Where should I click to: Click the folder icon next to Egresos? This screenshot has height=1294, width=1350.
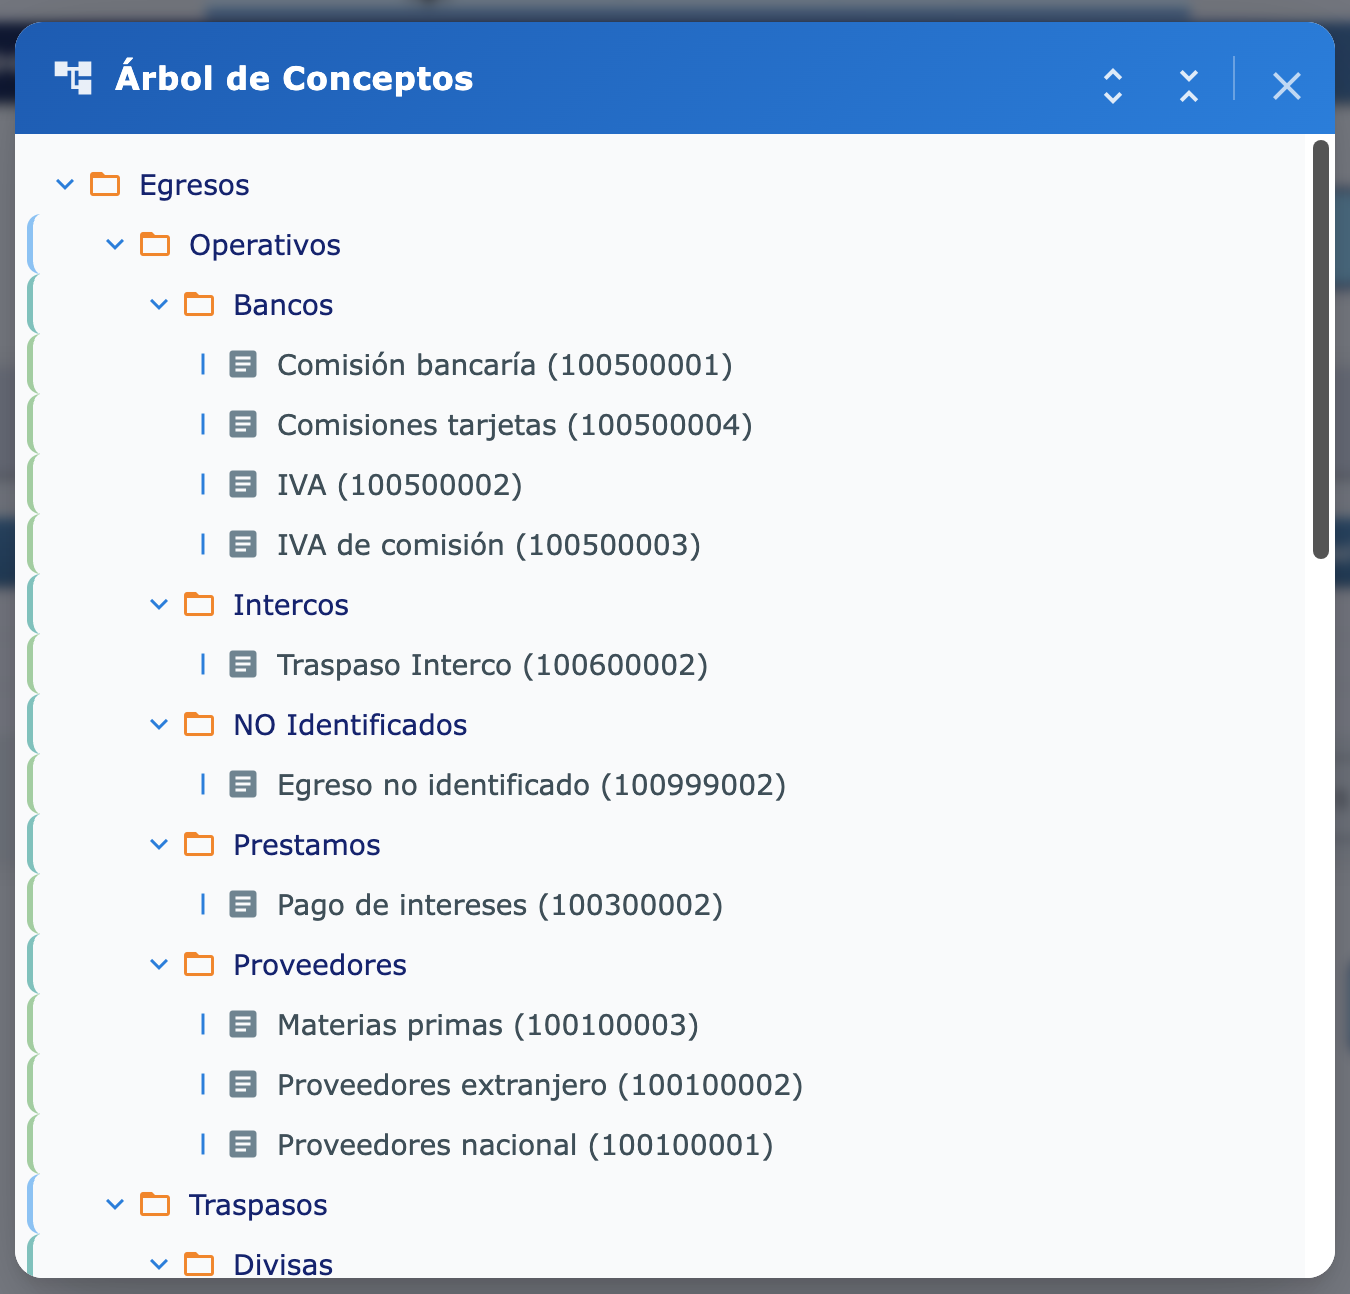(104, 184)
